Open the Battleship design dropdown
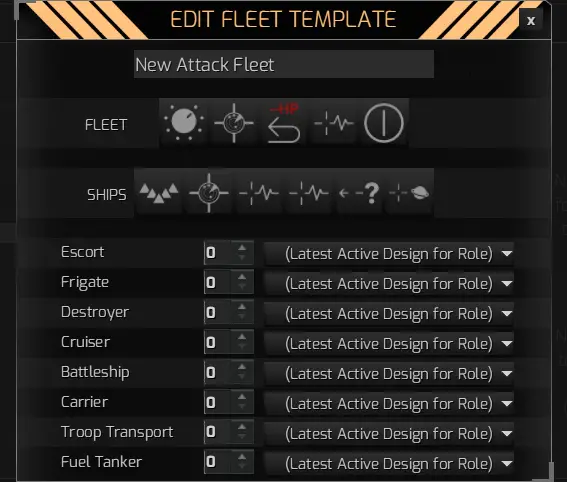Screen dimensions: 567x482 [389, 373]
